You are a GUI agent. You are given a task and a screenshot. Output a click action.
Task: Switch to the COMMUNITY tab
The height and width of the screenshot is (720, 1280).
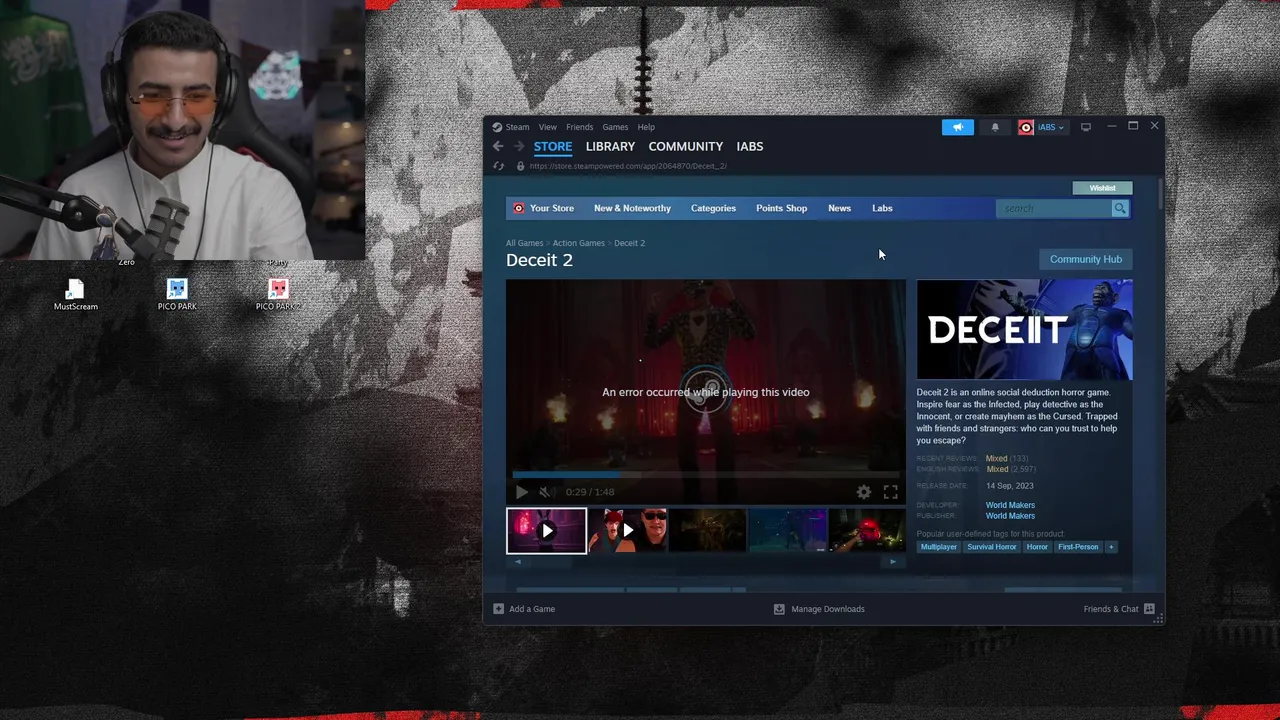pos(685,146)
